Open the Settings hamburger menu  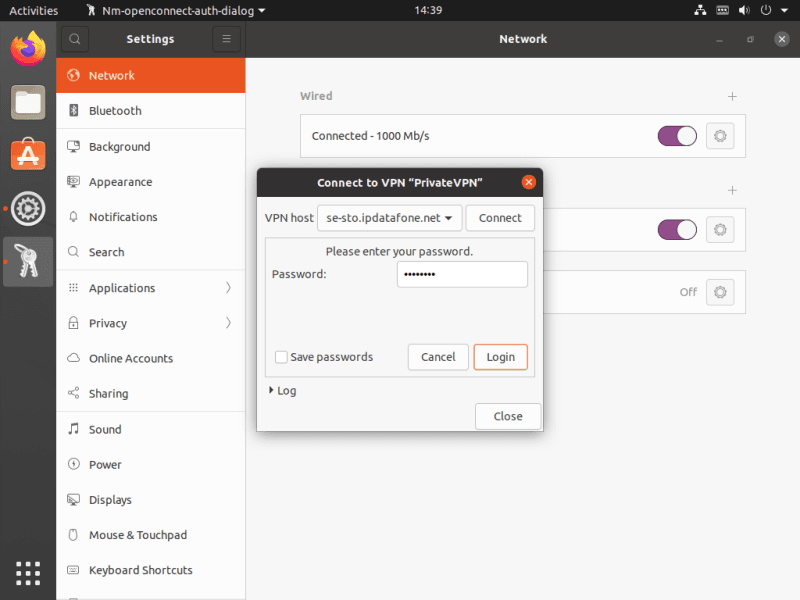[226, 39]
